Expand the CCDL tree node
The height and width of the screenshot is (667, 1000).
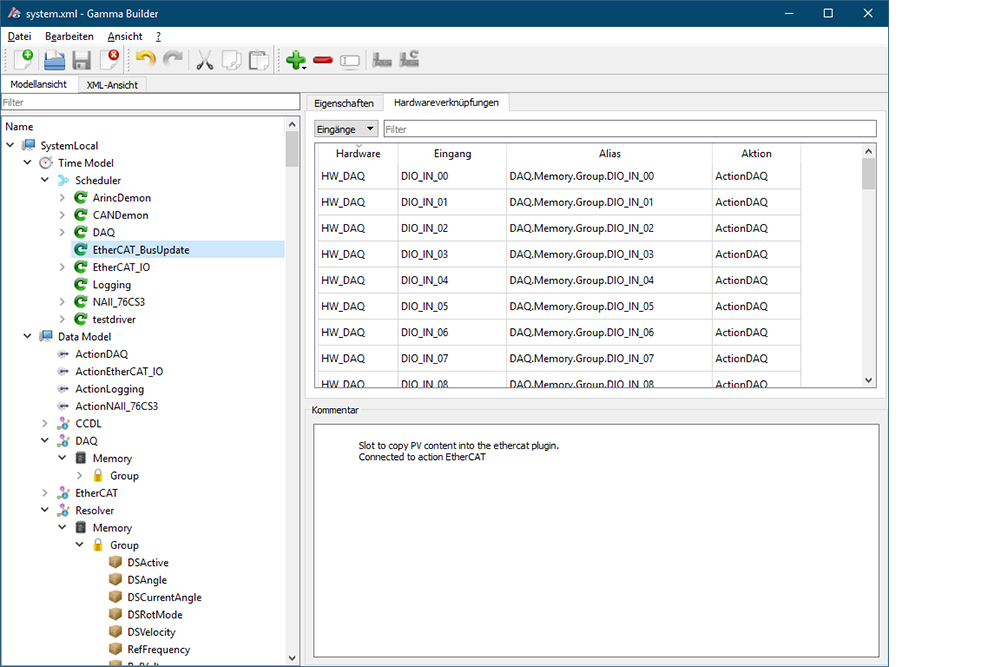pos(45,424)
